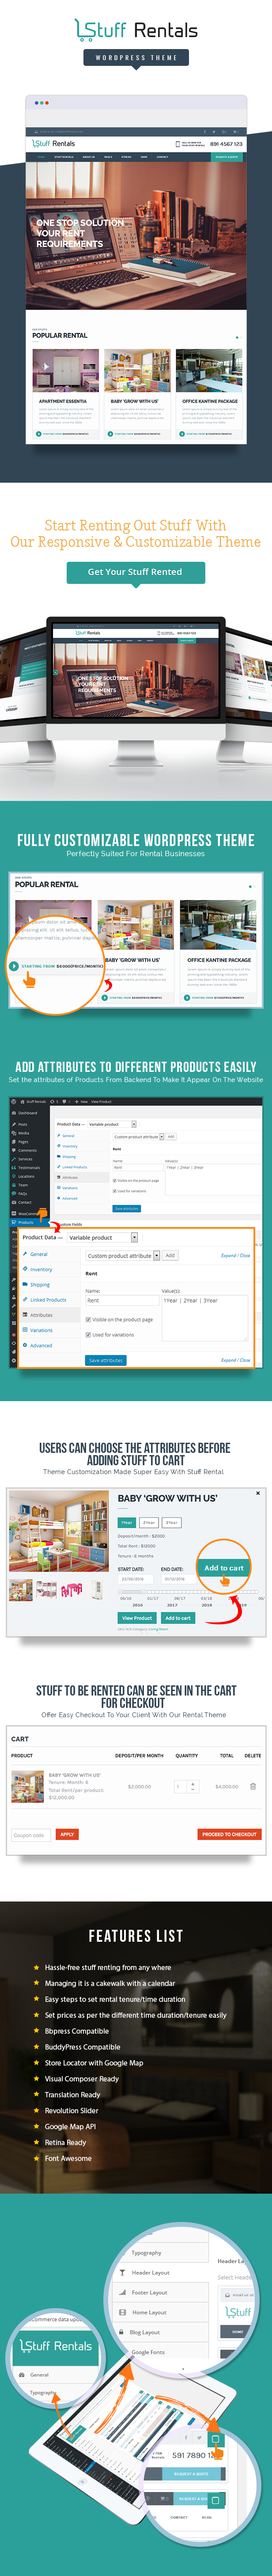Toggle Visible on the product page checkbox

point(88,1319)
